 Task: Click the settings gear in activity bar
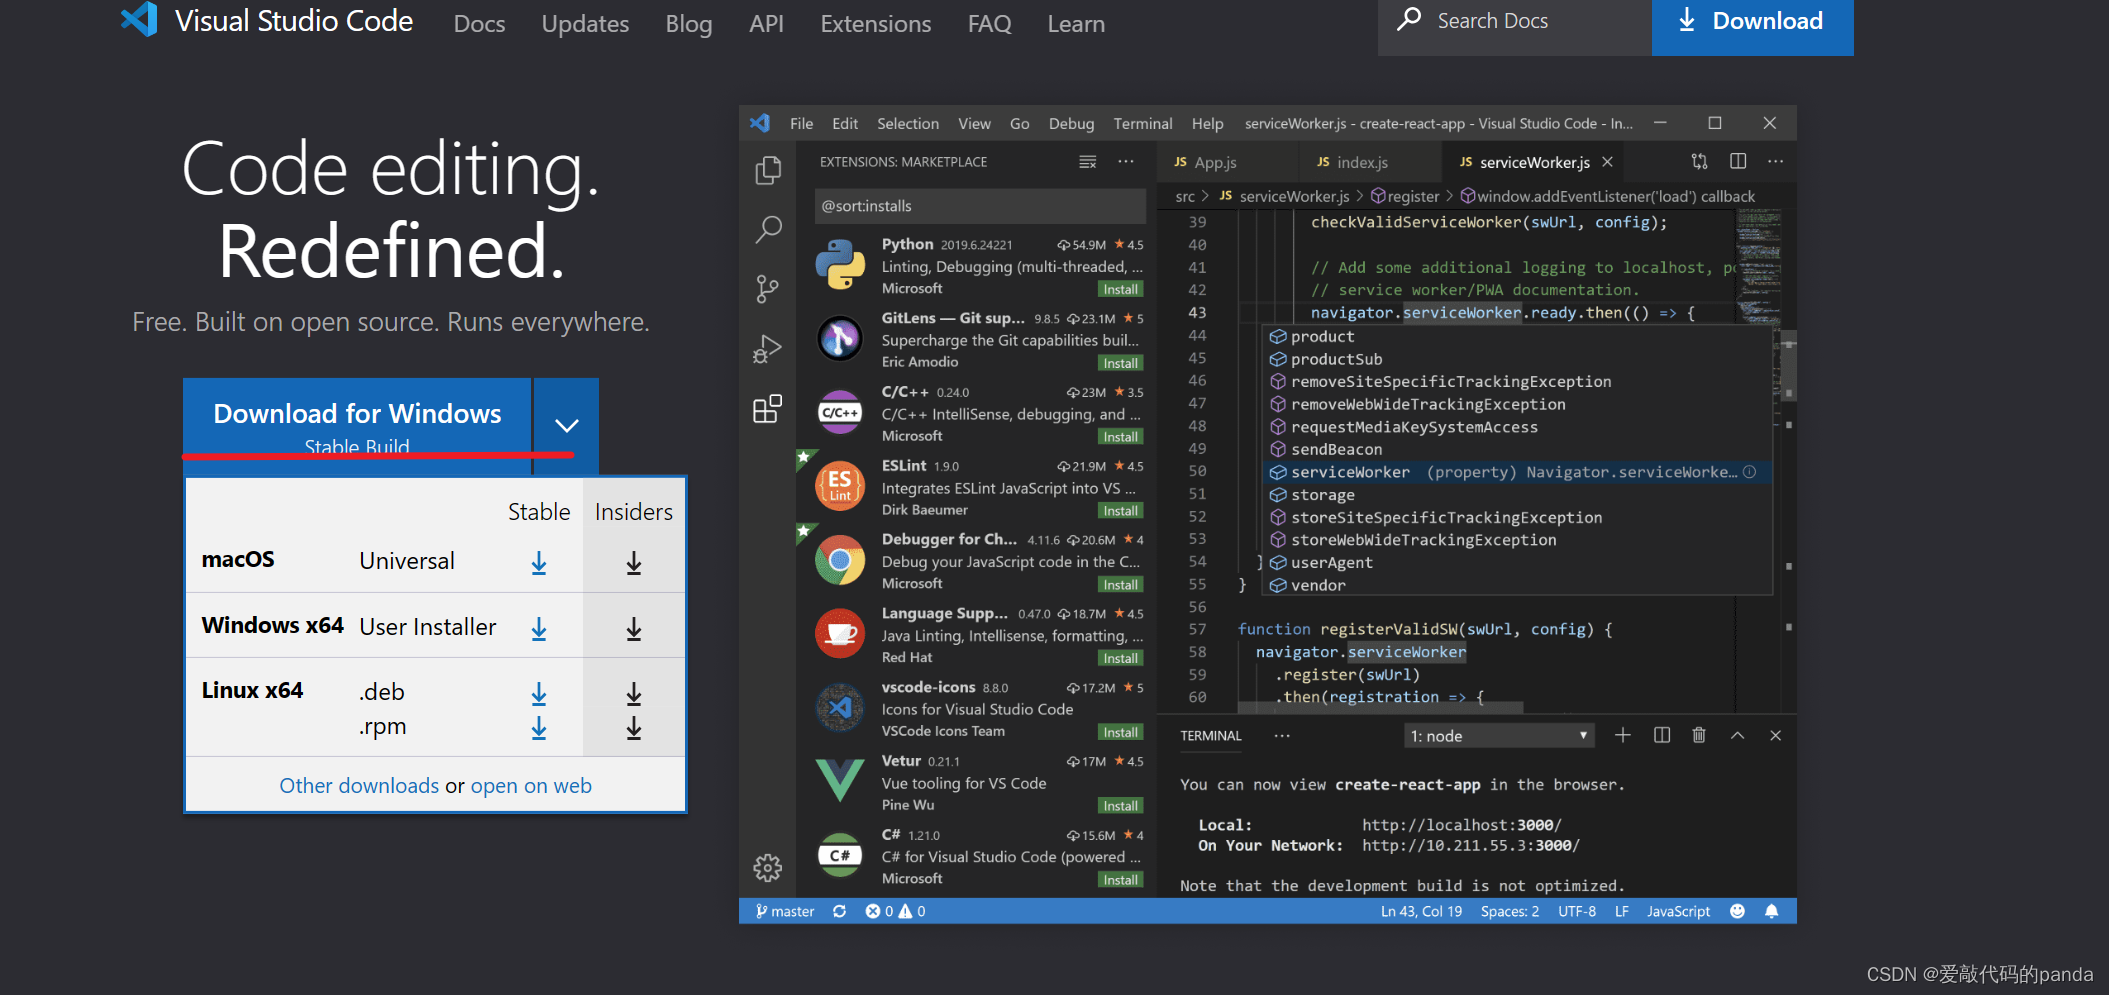(x=767, y=867)
